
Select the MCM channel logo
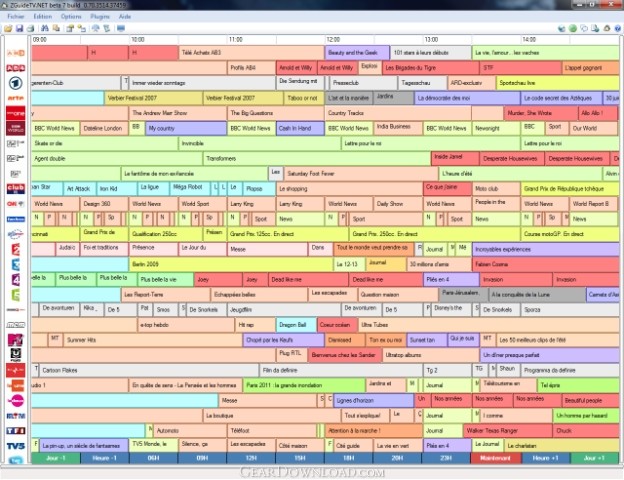(x=16, y=325)
